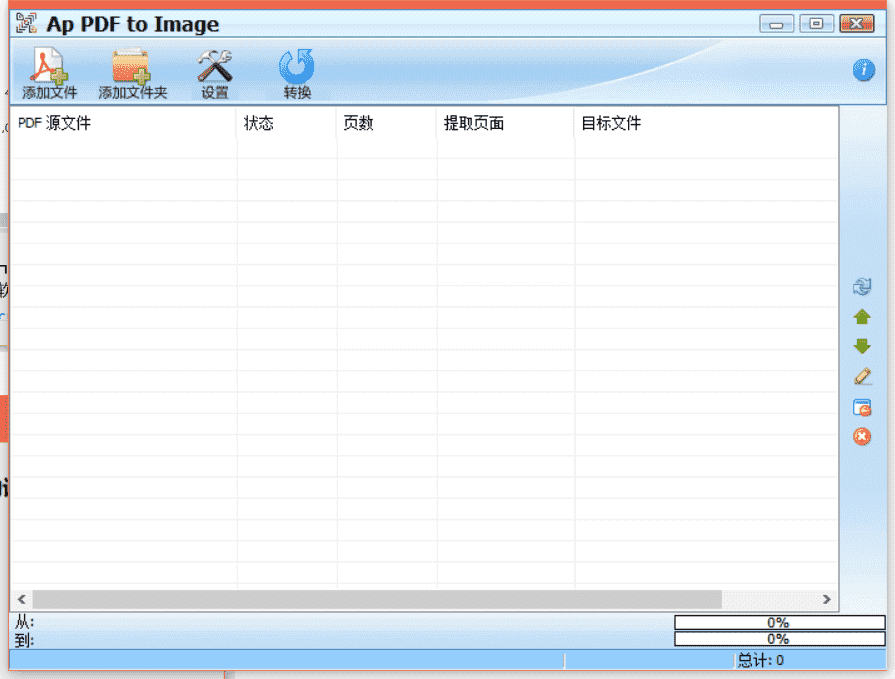The height and width of the screenshot is (679, 895).
Task: Start conversion with the 转换 icon
Action: pos(297,74)
